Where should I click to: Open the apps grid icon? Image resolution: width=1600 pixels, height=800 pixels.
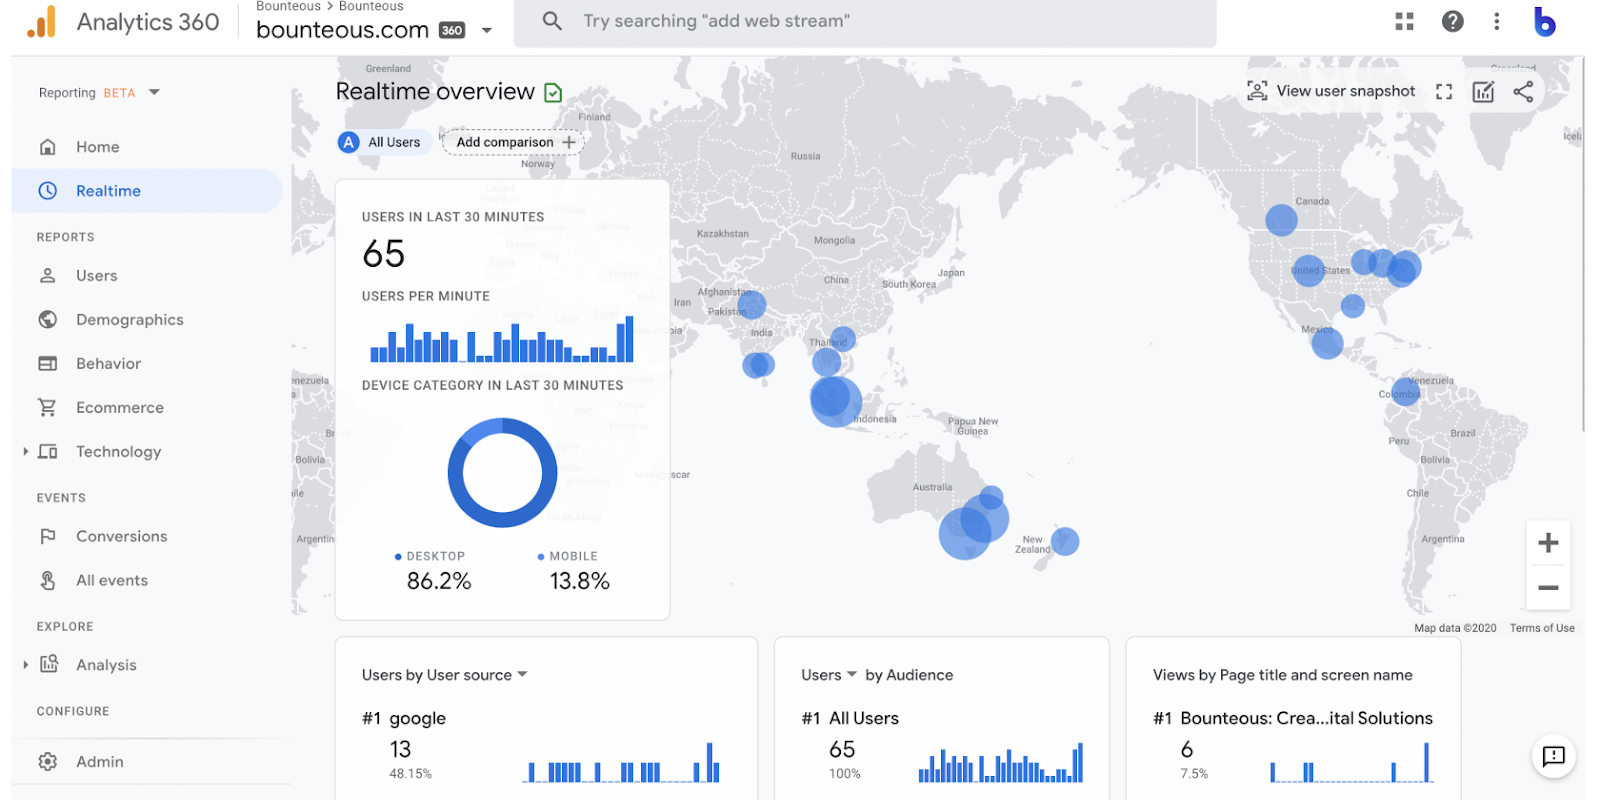(x=1404, y=21)
